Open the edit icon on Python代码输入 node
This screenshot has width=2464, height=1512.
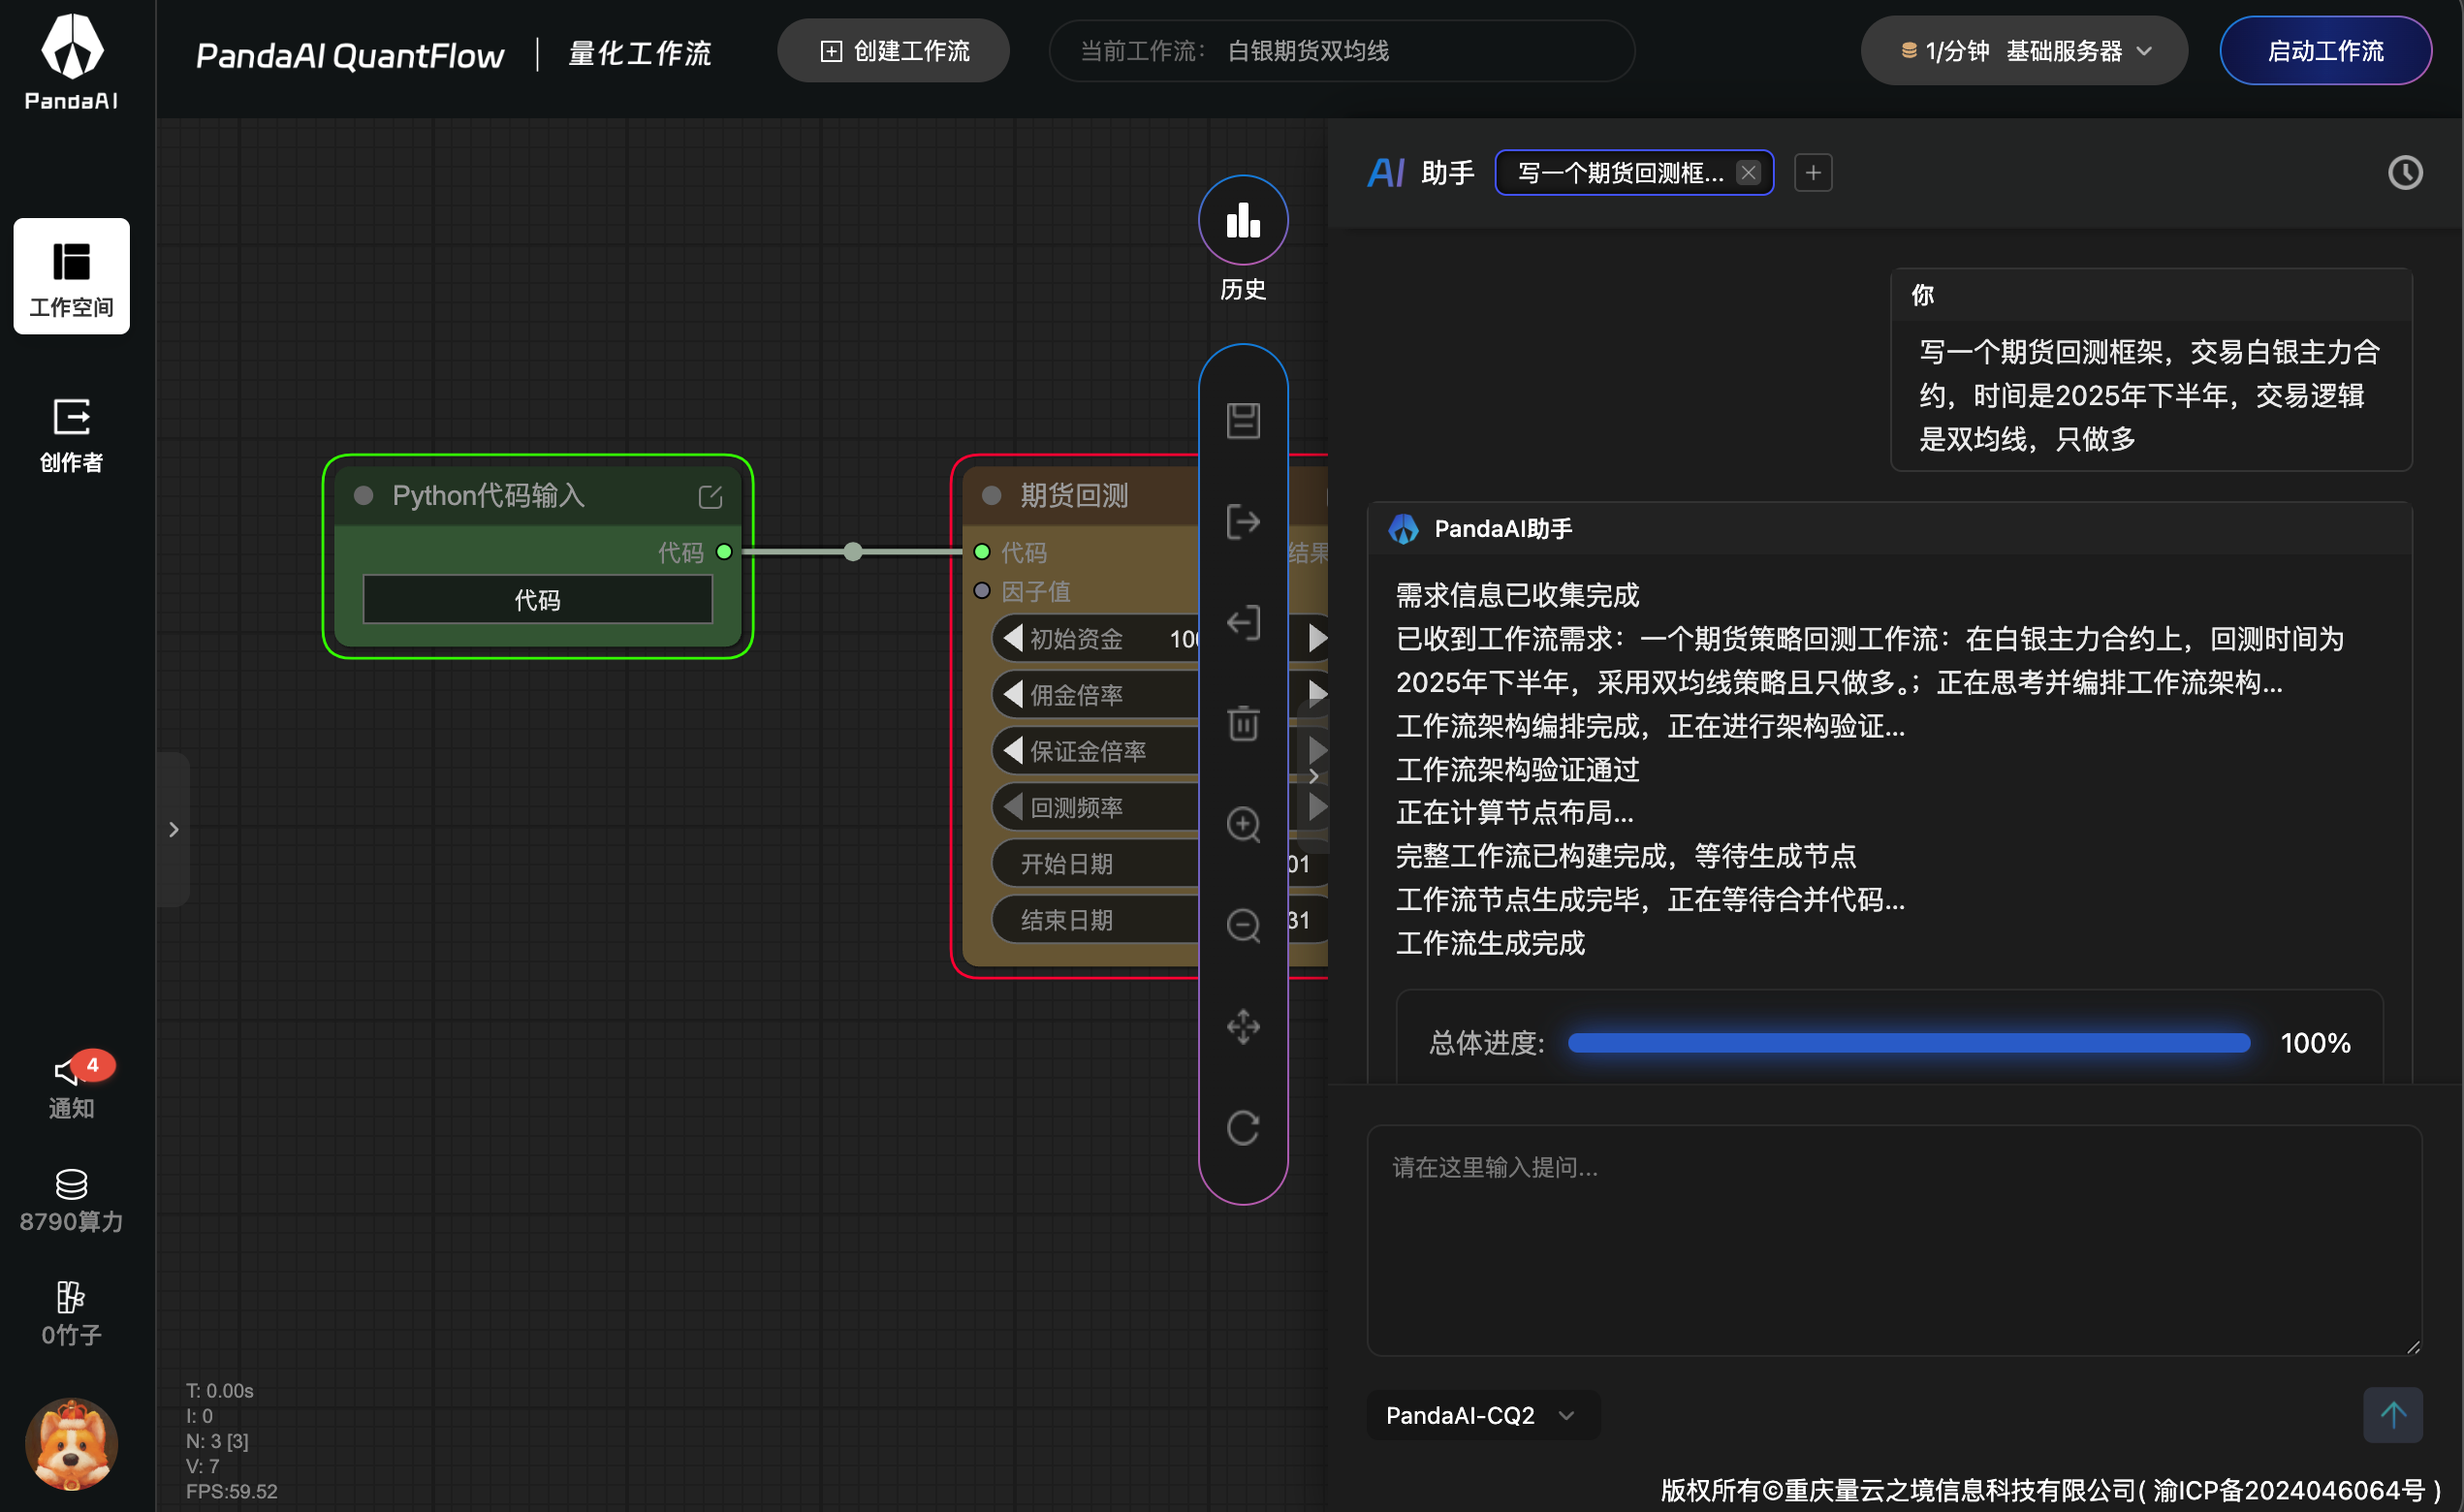pos(710,497)
